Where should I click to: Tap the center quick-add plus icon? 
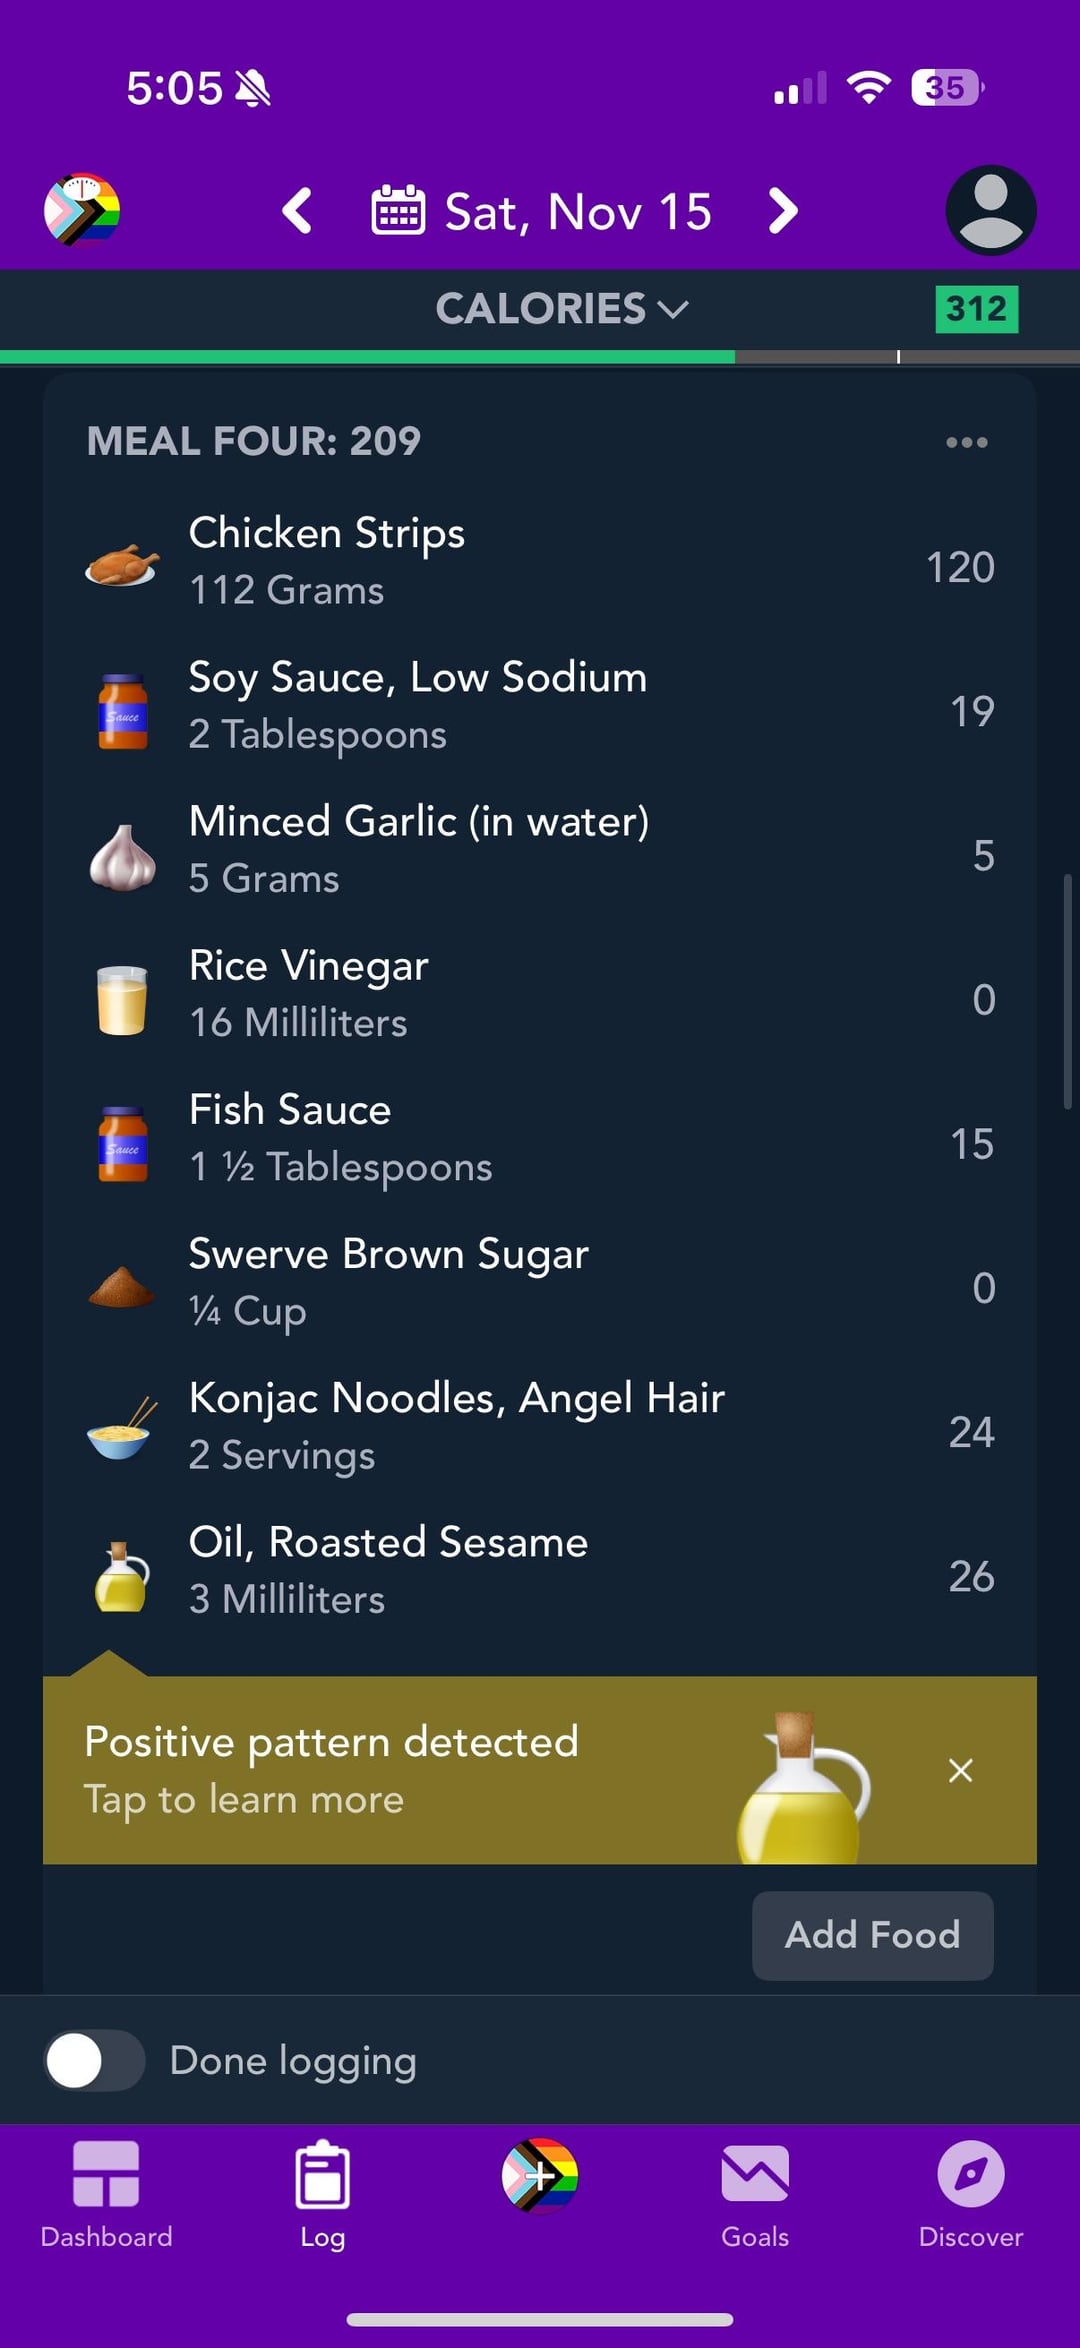click(540, 2175)
